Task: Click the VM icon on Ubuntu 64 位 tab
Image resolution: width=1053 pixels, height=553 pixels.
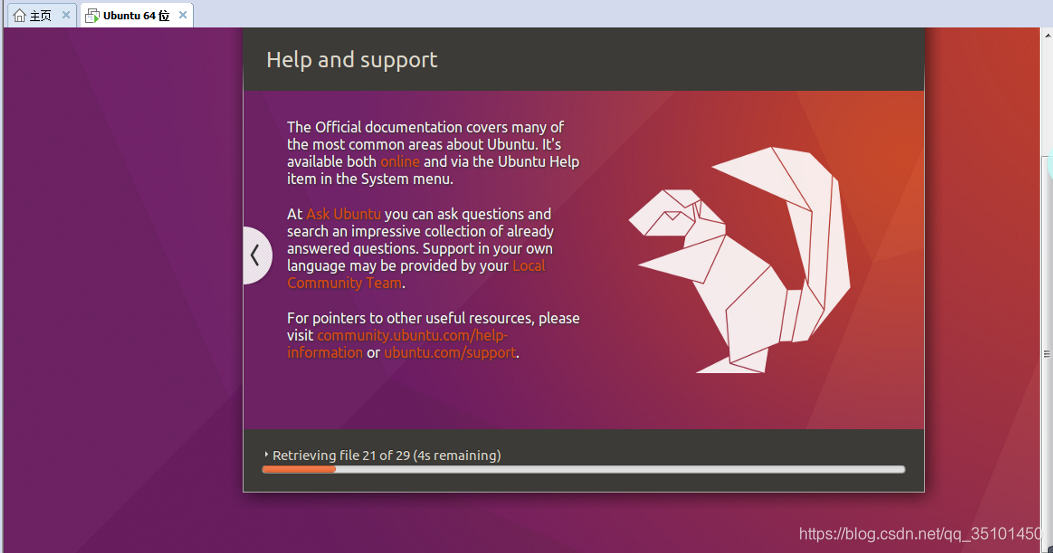Action: [93, 15]
